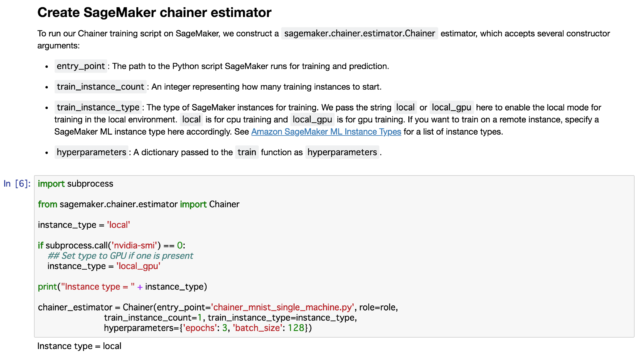The width and height of the screenshot is (640, 360).
Task: Click the entry_point bullet label
Action: [80, 66]
